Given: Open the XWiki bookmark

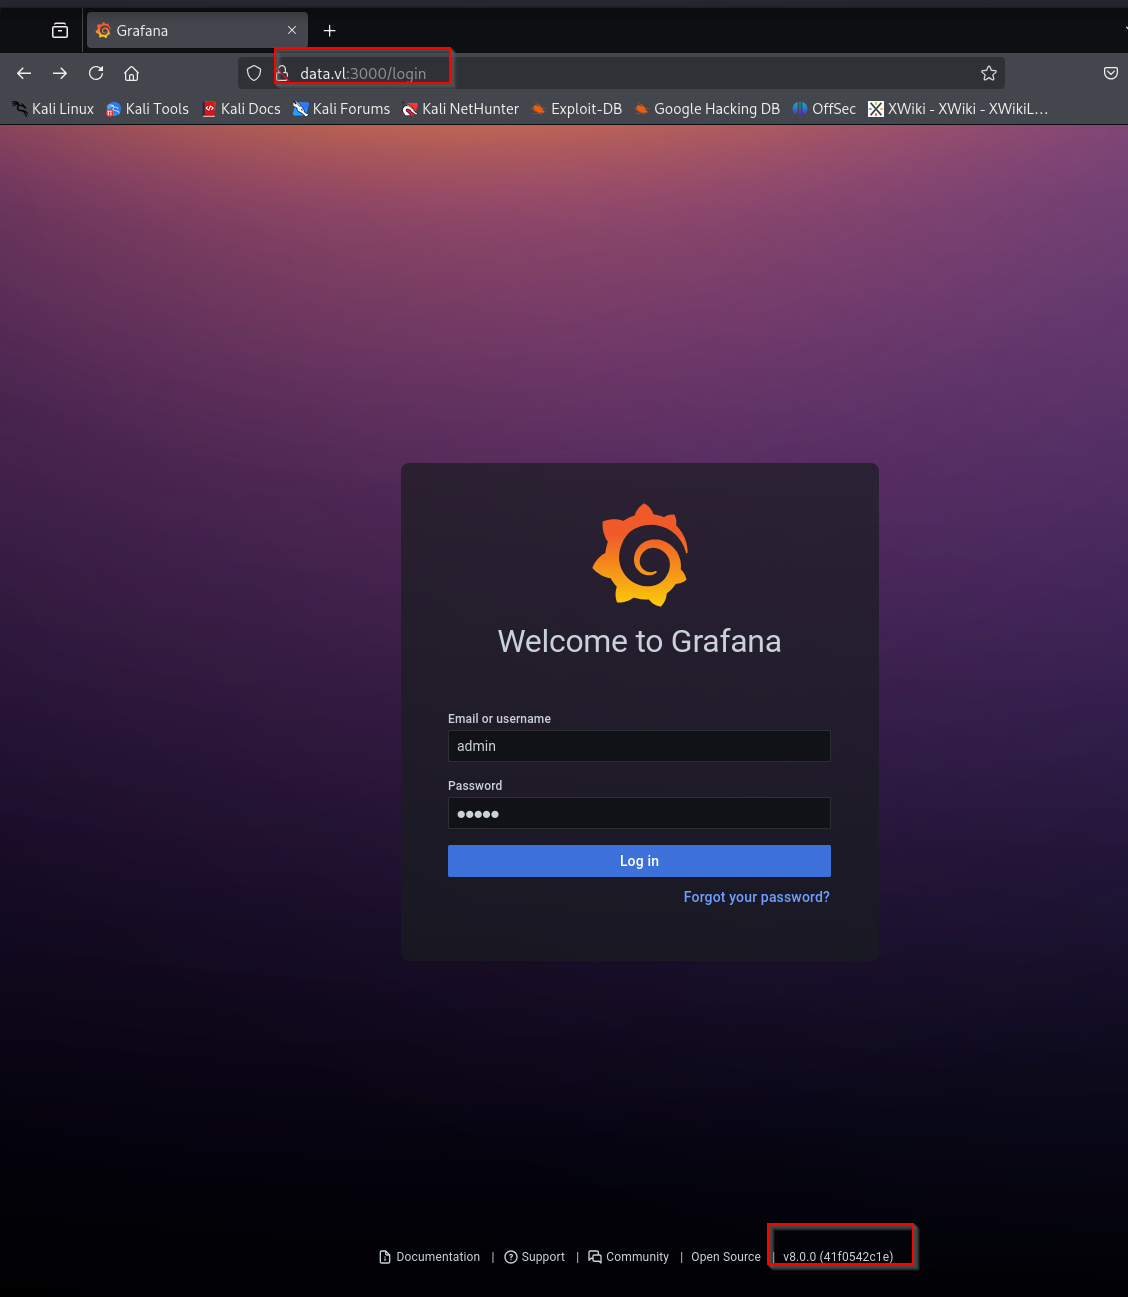Looking at the screenshot, I should (x=958, y=109).
